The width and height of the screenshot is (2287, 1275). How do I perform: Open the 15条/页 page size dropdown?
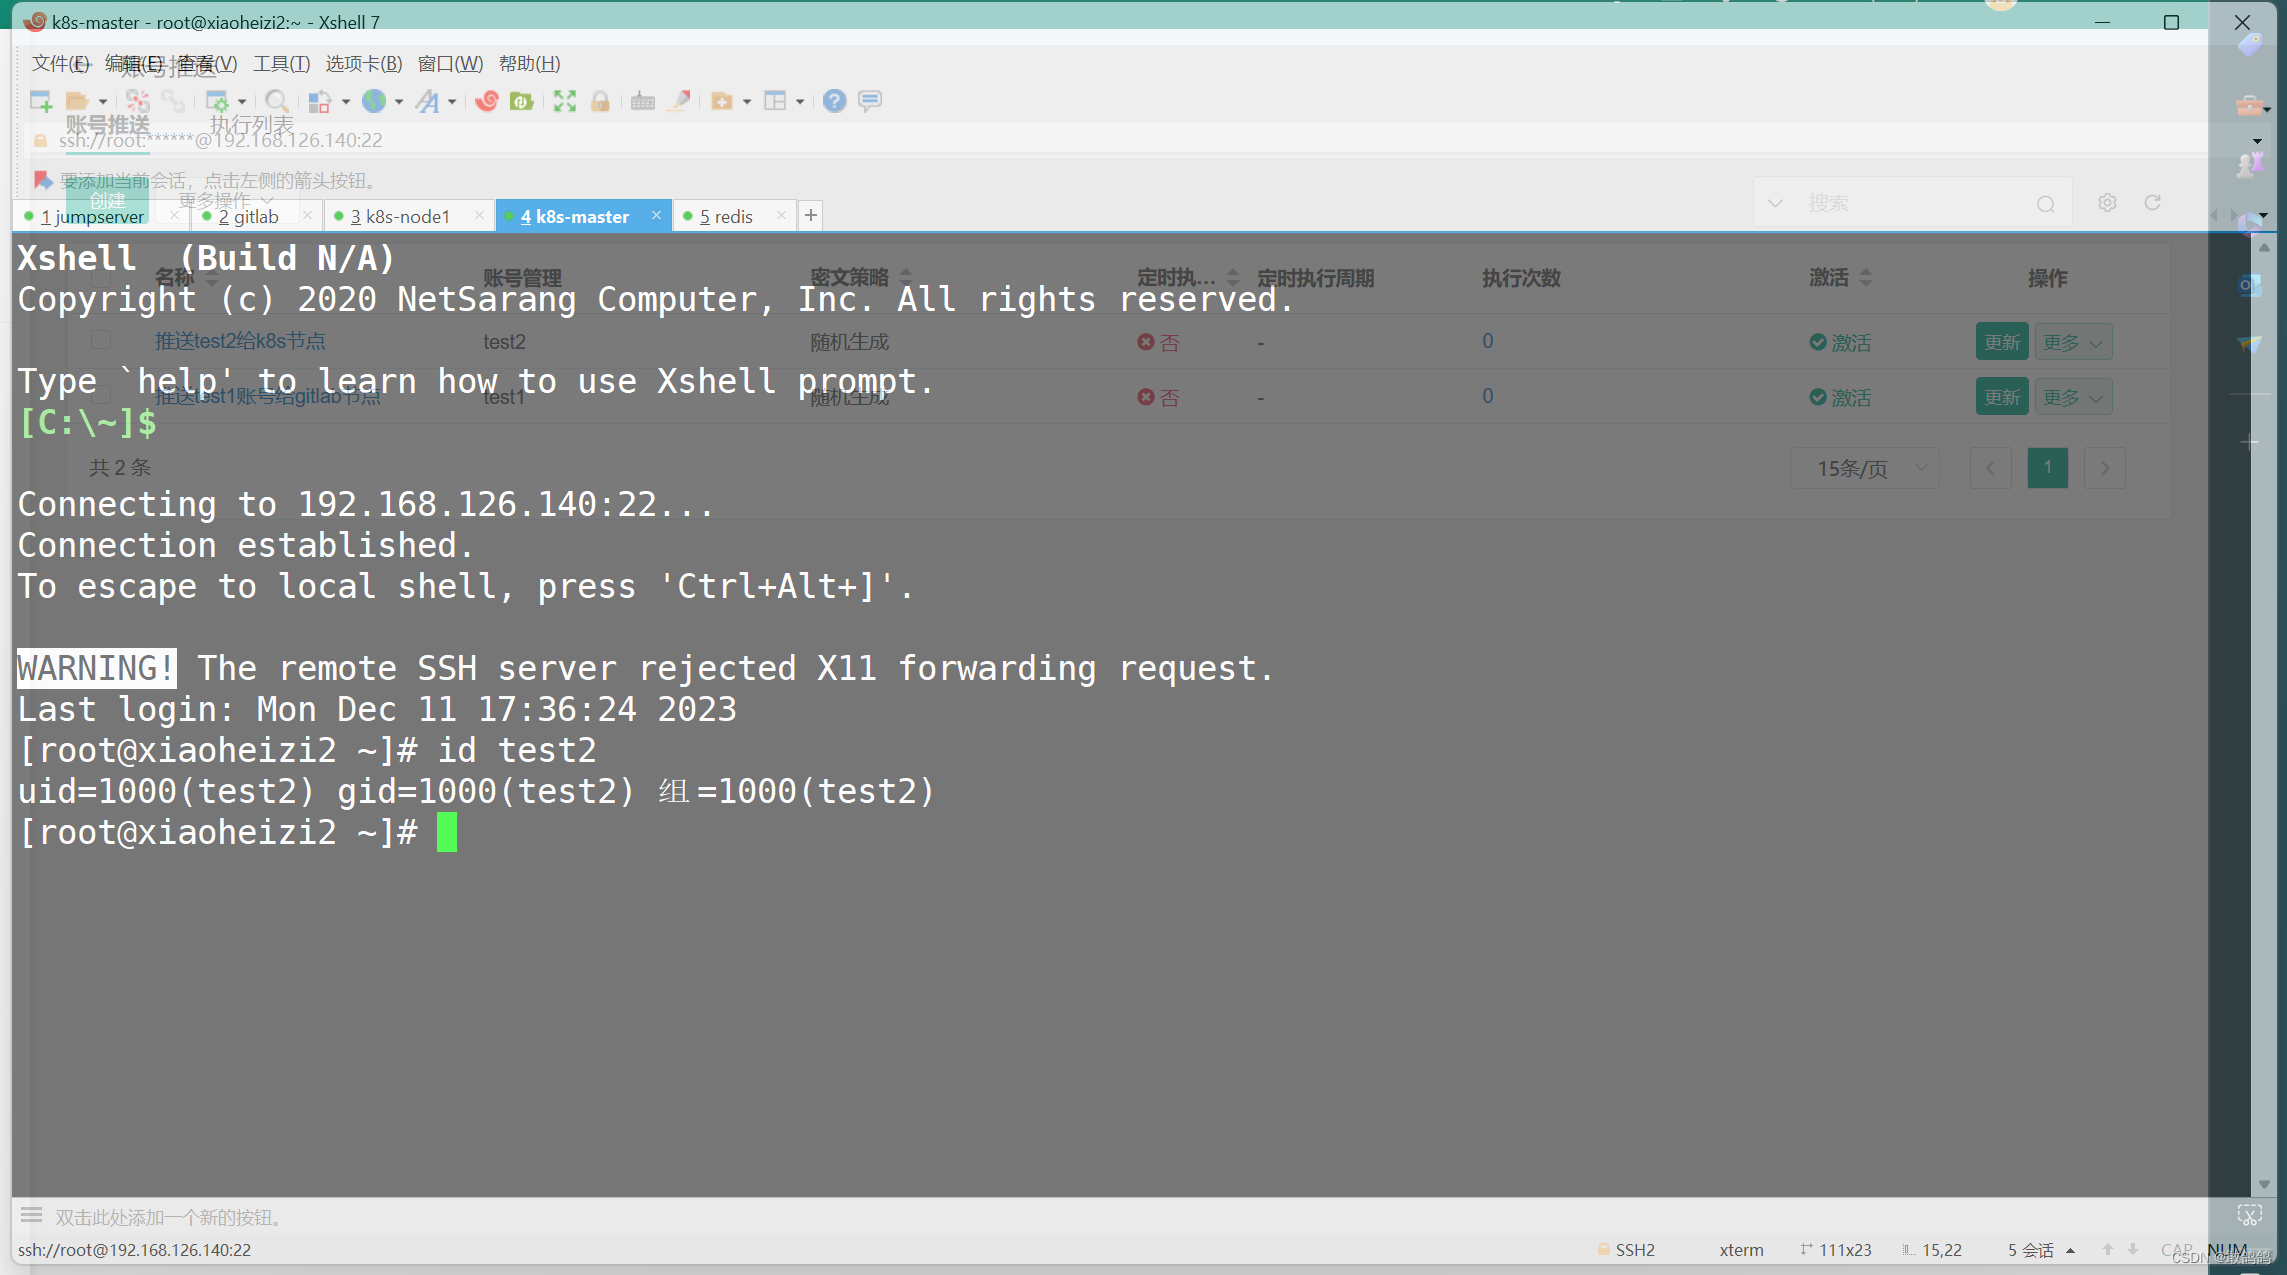1865,468
